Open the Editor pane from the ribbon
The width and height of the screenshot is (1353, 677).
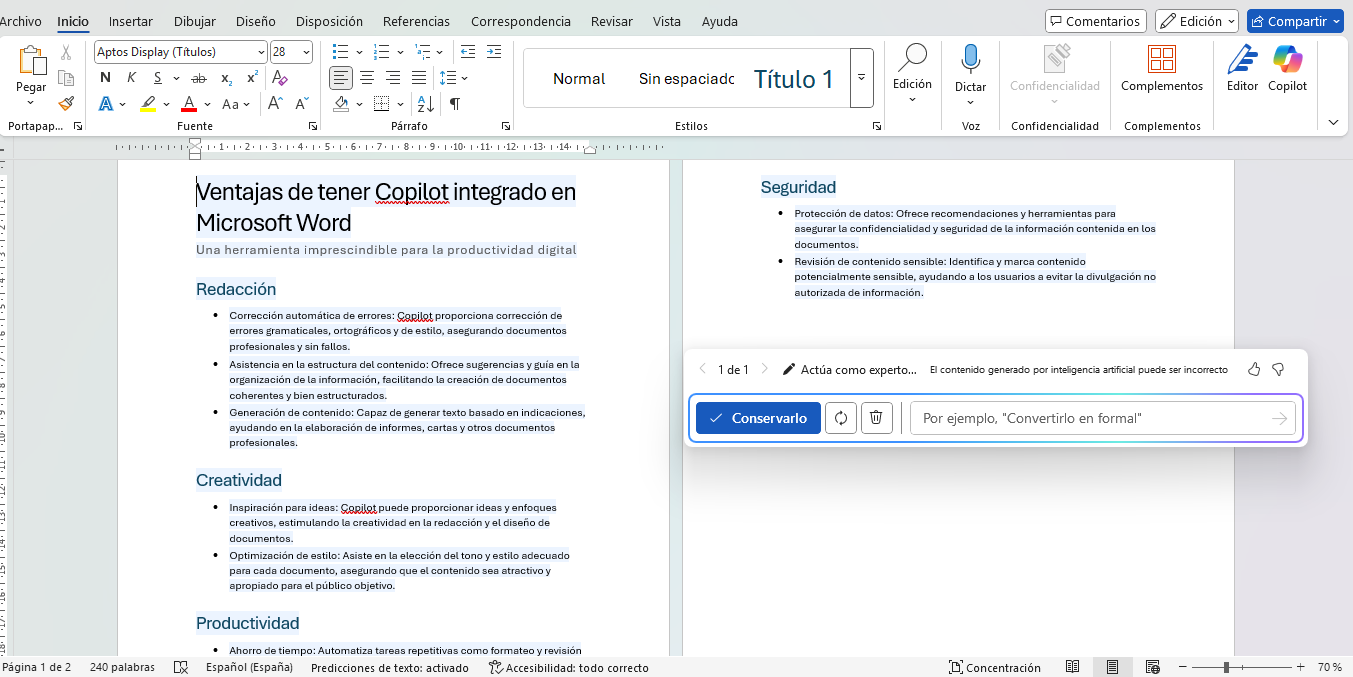pos(1242,69)
